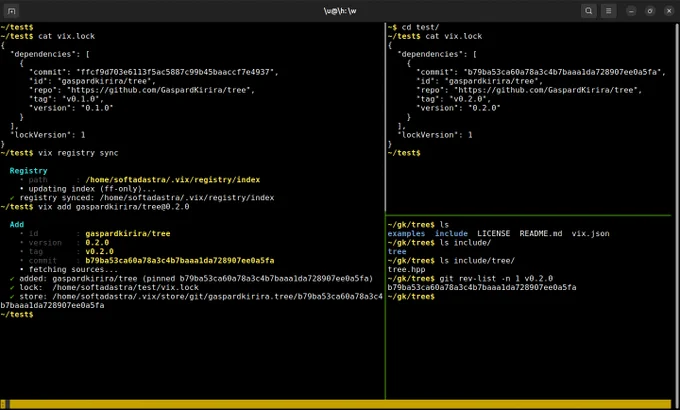The width and height of the screenshot is (680, 410).
Task: Click "cd test/" command in right pane
Action: (420, 27)
